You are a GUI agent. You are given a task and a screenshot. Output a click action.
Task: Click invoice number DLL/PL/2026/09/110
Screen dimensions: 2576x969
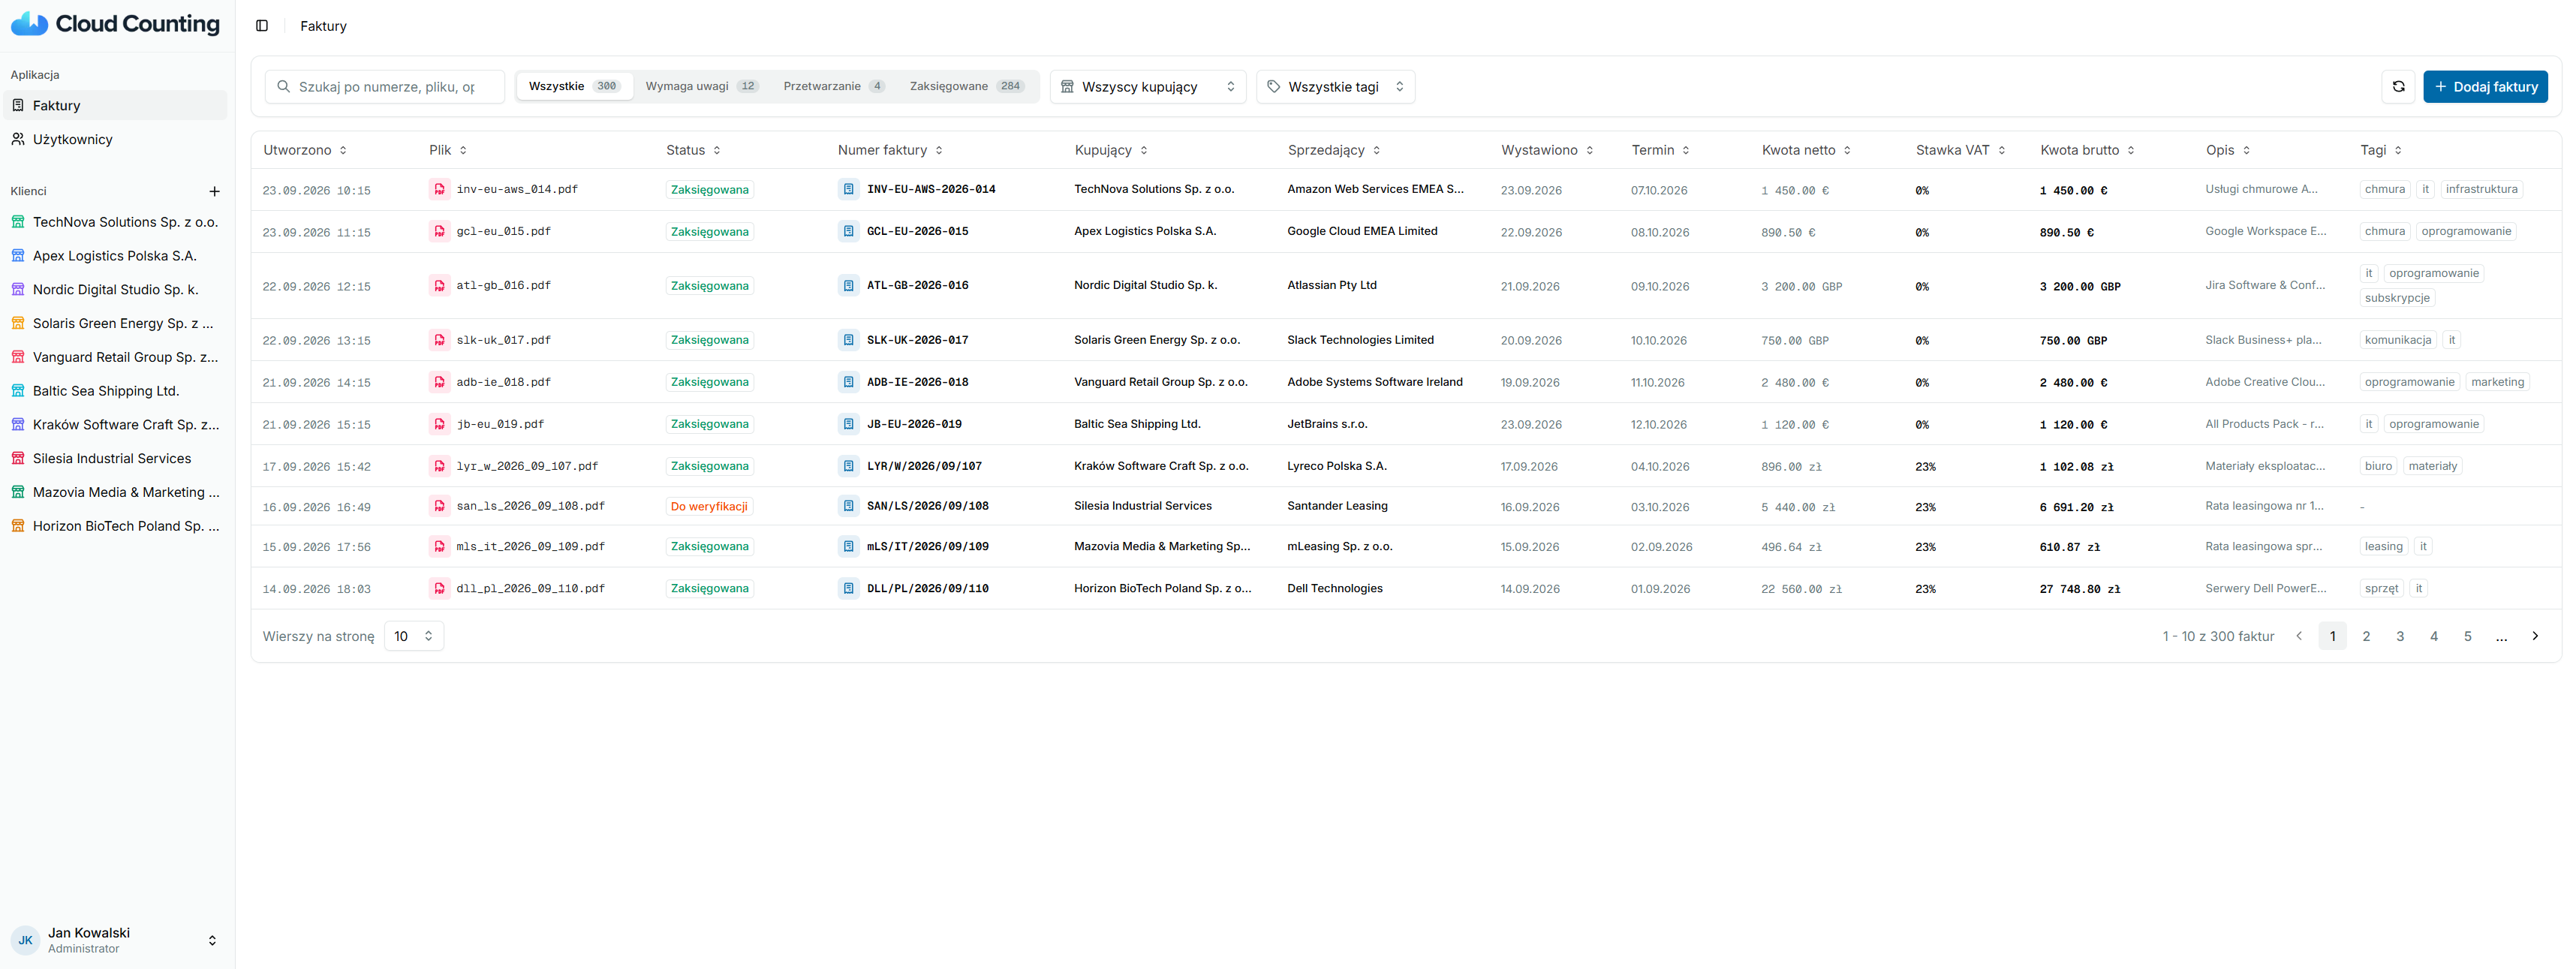(928, 589)
